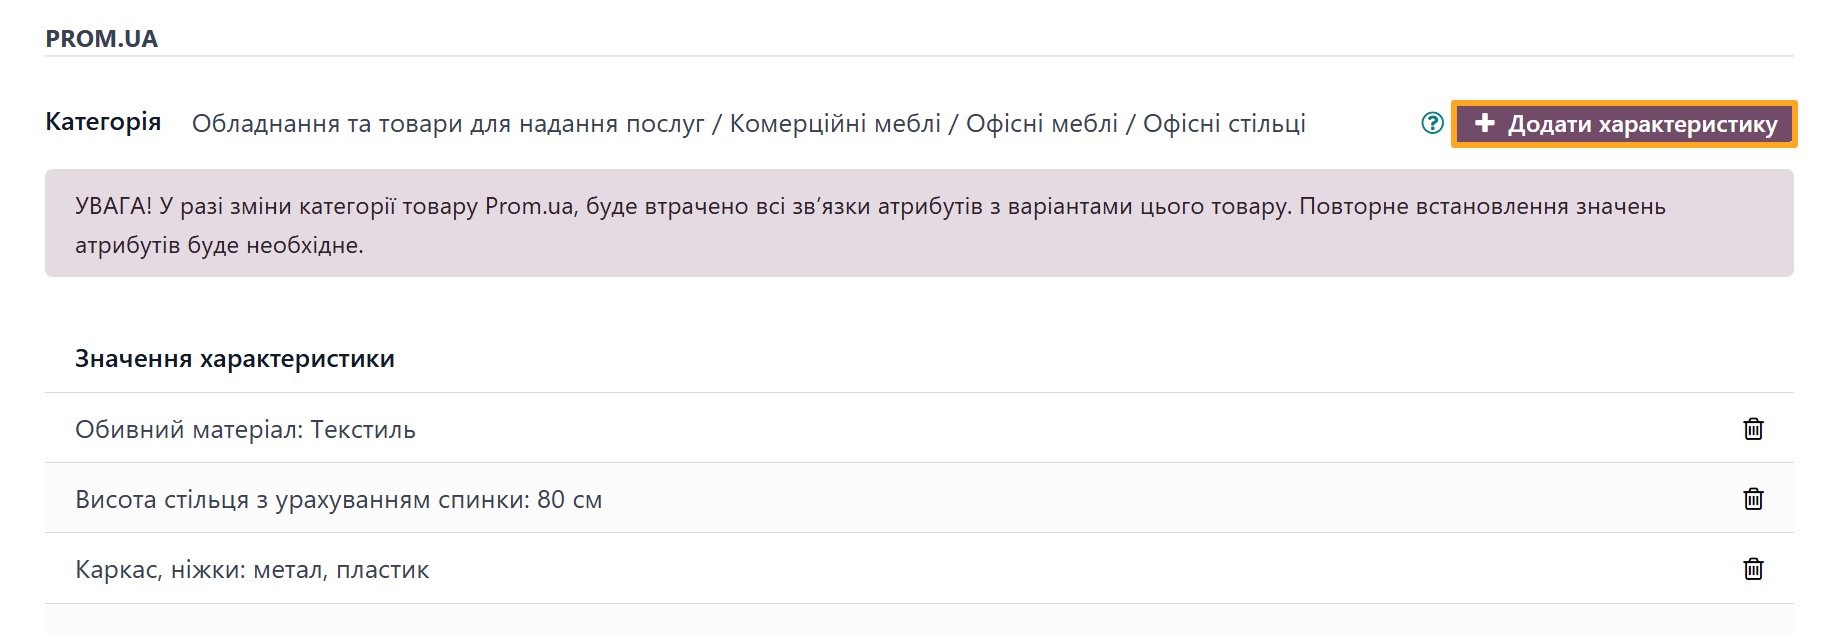
Task: Click 'Обладнання та товари для надання послуг' category text
Action: pyautogui.click(x=448, y=124)
